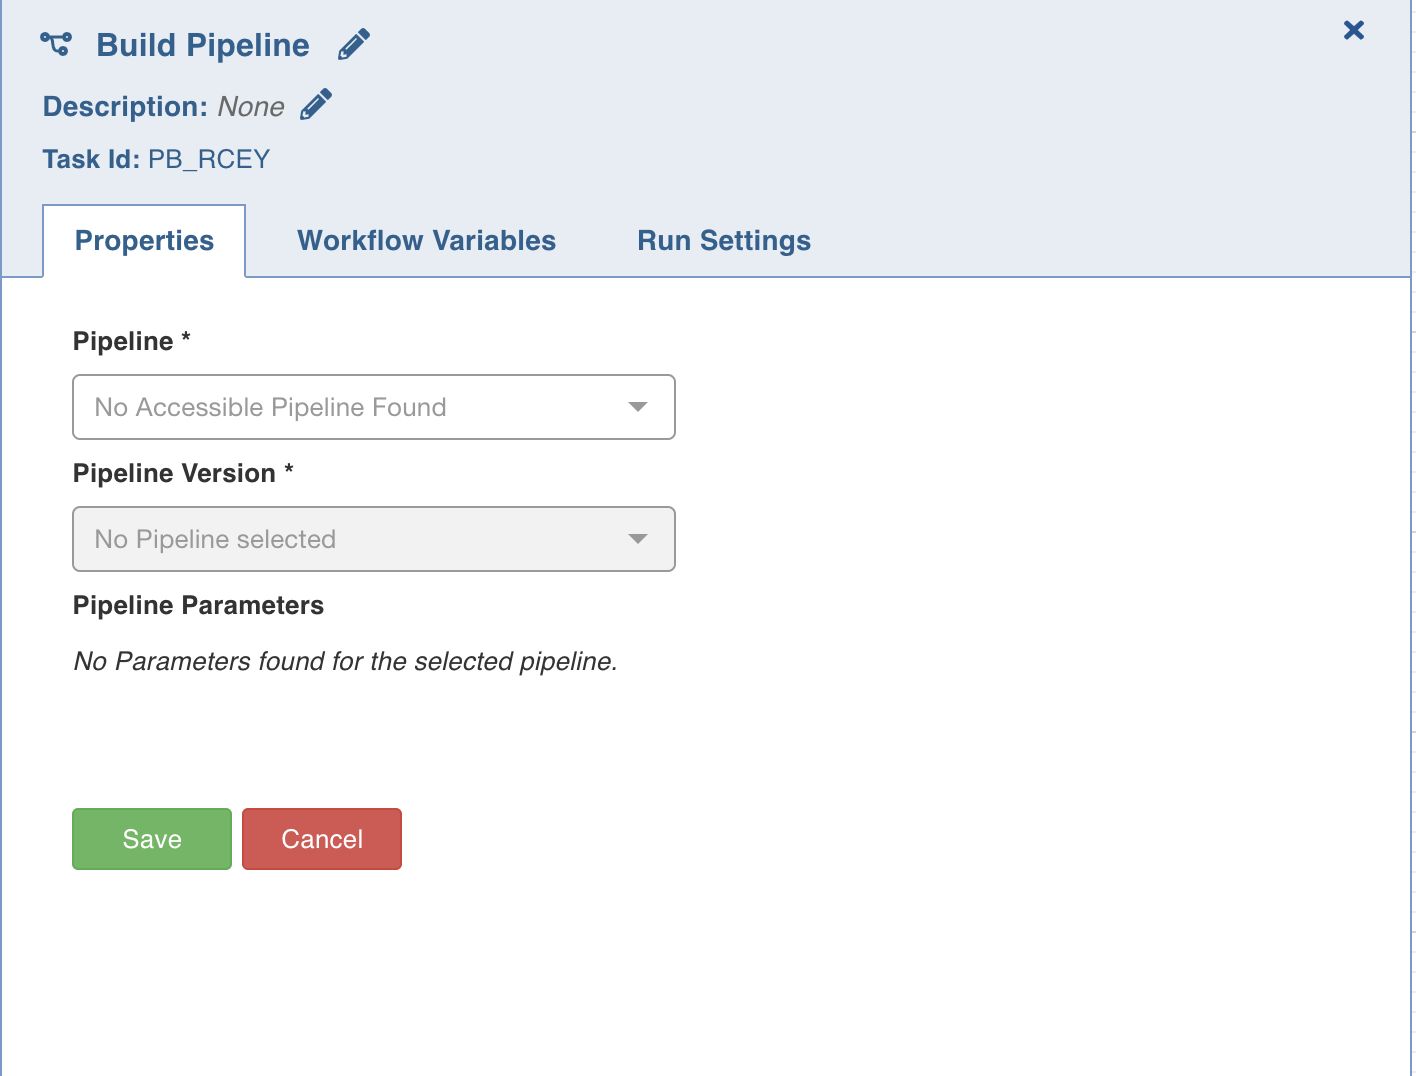Open the Workflow Variables tab

pyautogui.click(x=426, y=241)
